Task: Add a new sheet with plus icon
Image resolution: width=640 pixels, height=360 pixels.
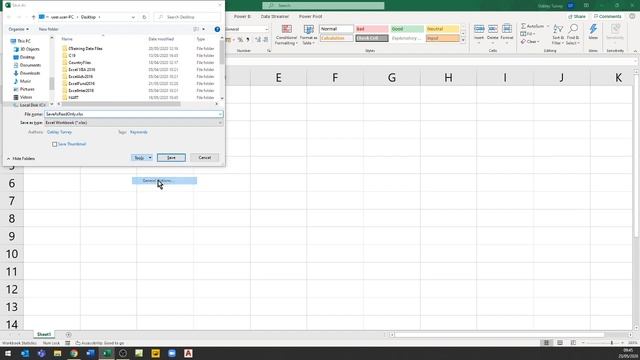Action: tap(68, 335)
